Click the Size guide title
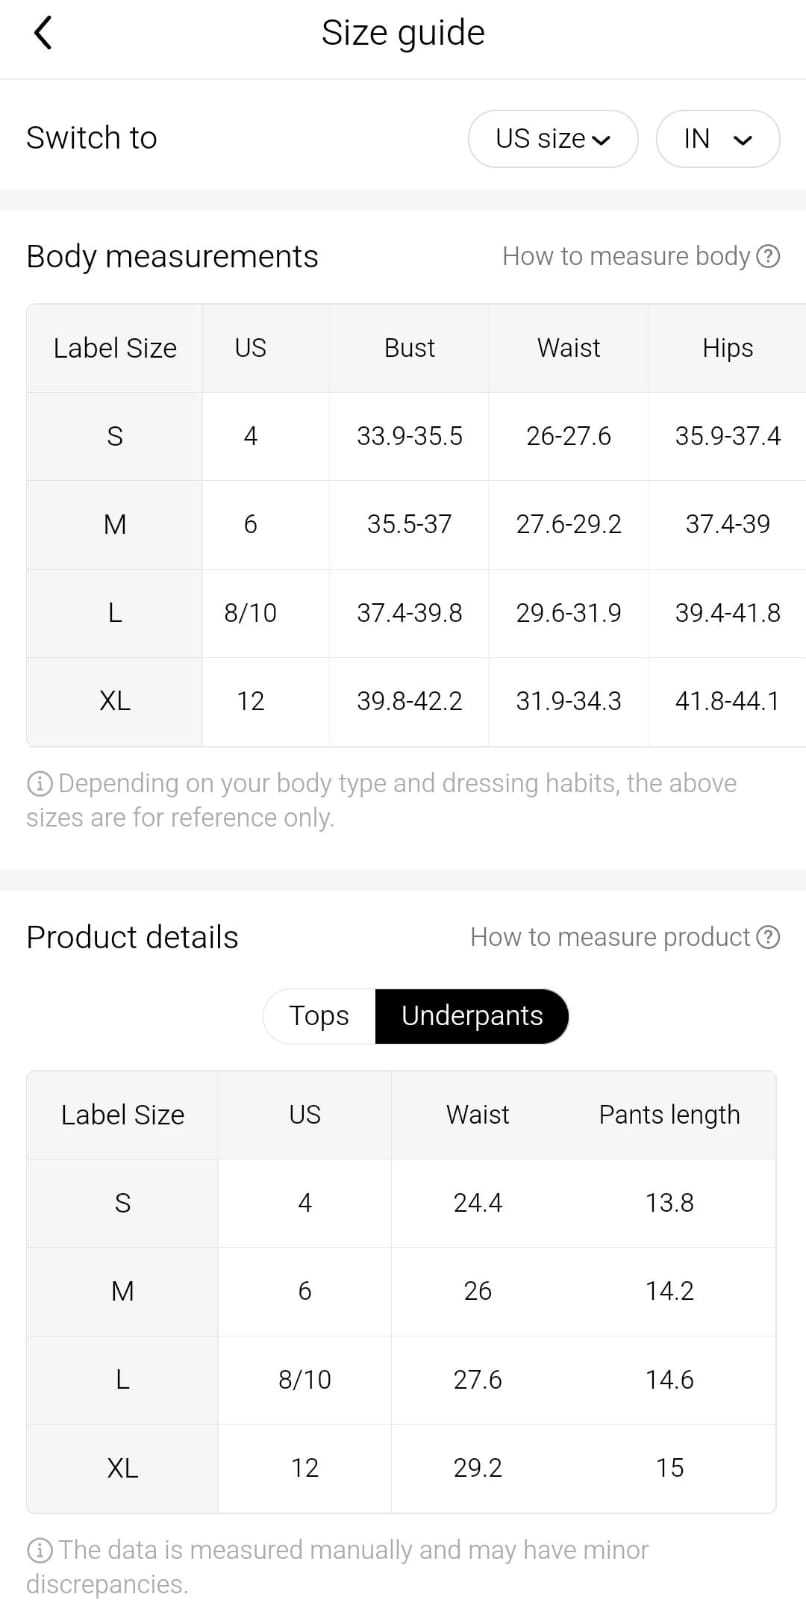The height and width of the screenshot is (1600, 806). click(x=402, y=33)
